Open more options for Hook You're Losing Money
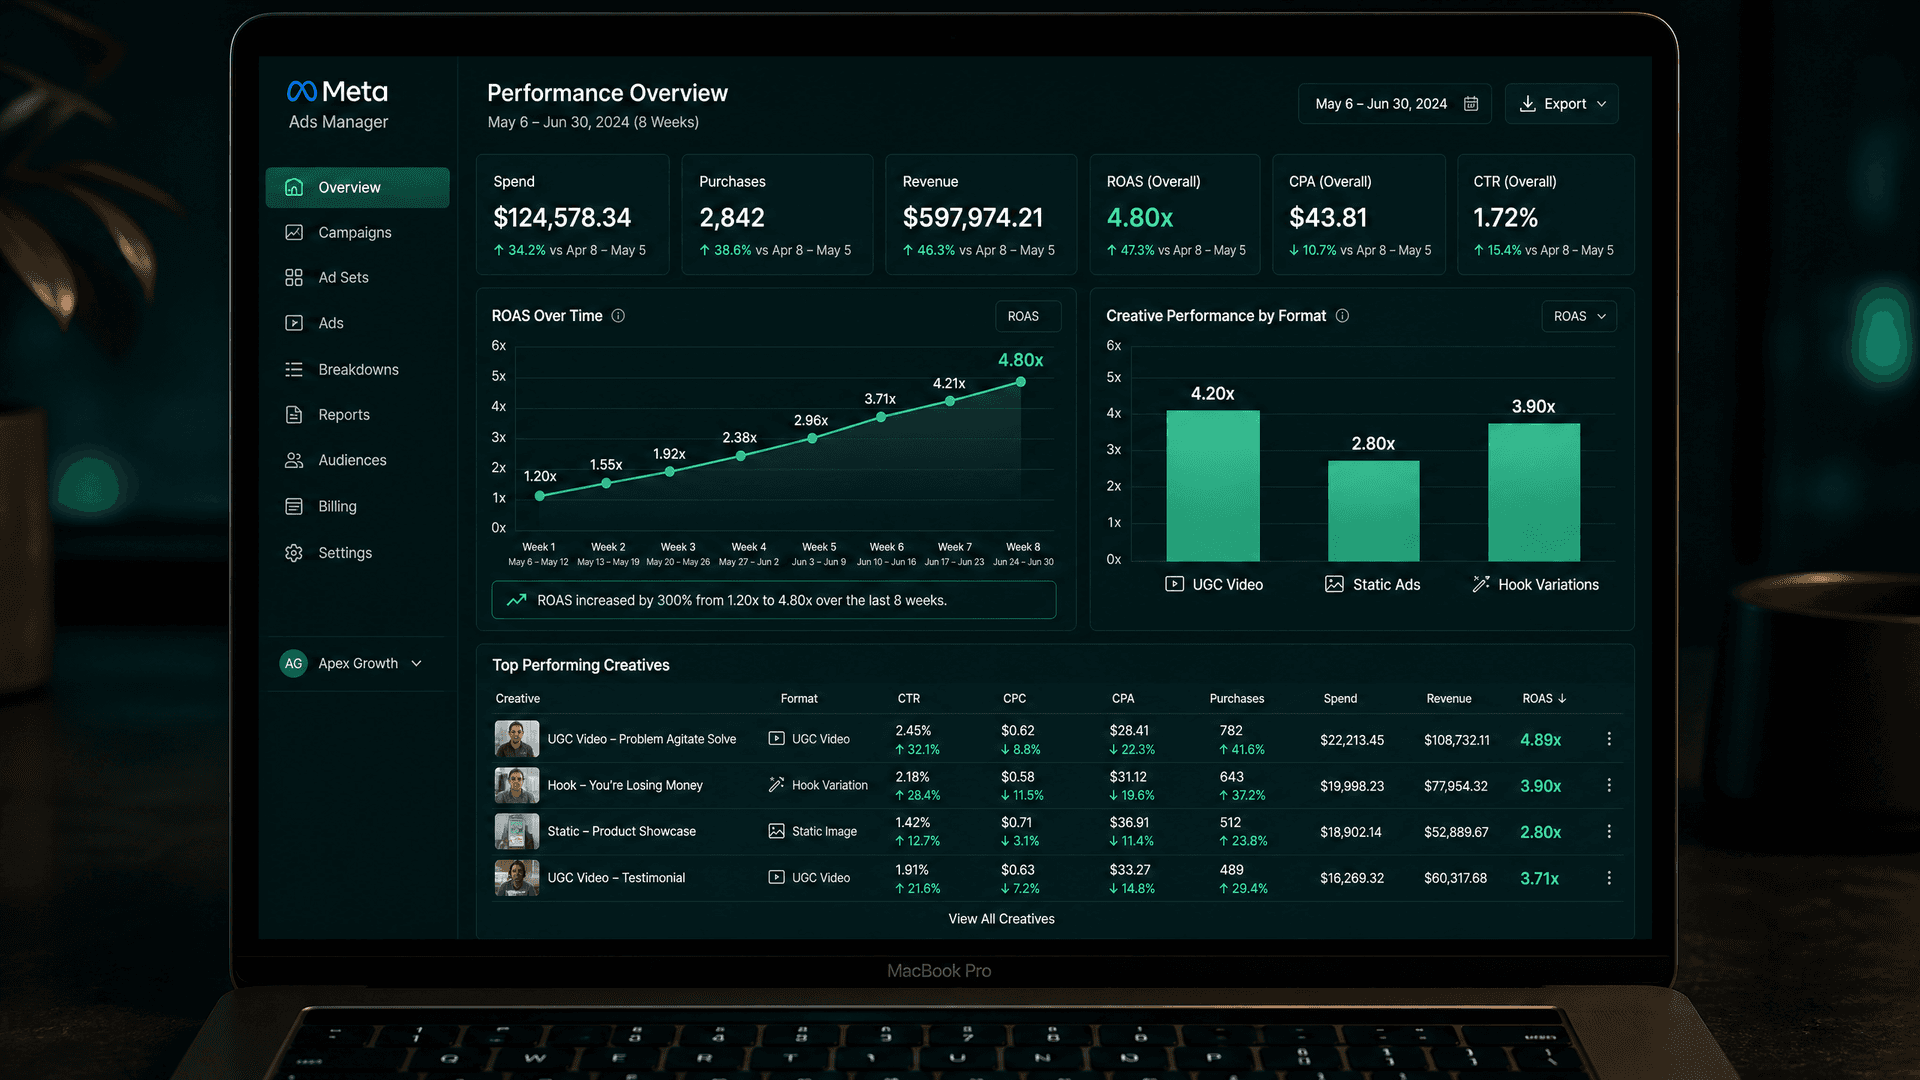This screenshot has height=1080, width=1920. click(1609, 786)
